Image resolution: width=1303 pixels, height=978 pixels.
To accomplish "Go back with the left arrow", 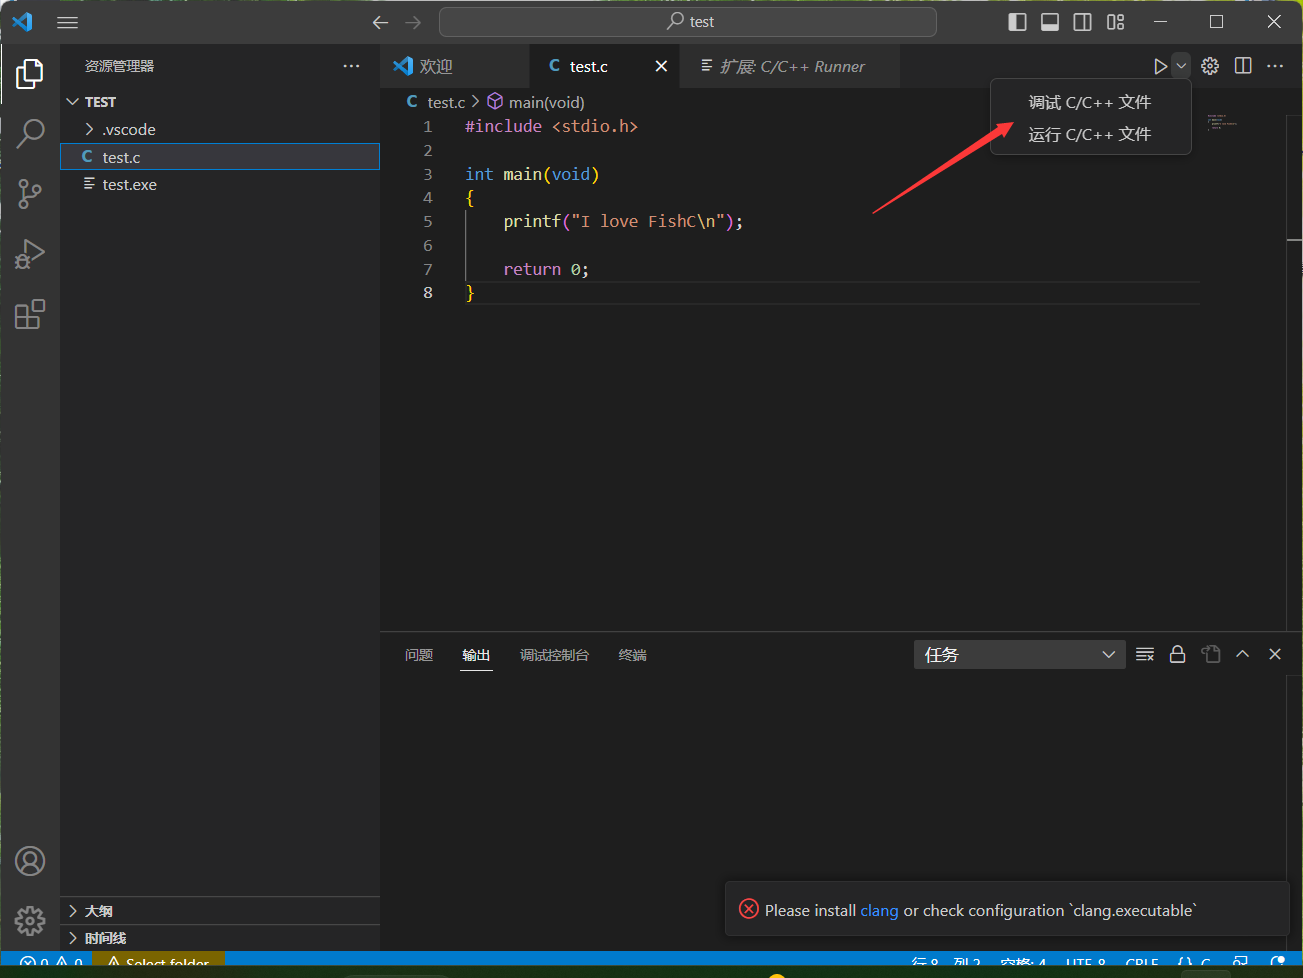I will point(380,22).
